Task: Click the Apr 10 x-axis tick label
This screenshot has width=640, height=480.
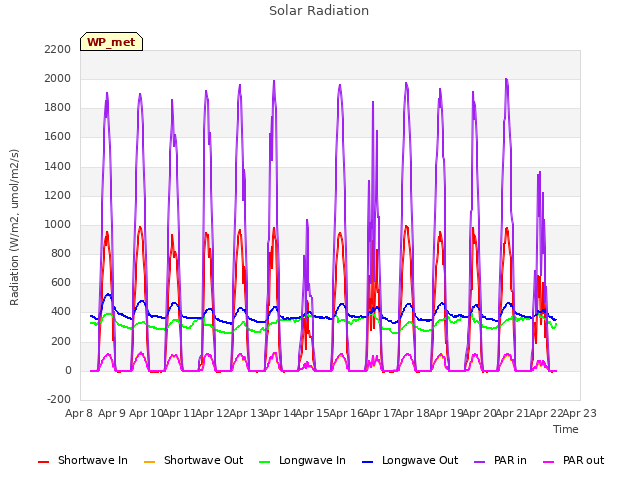Action: [146, 413]
